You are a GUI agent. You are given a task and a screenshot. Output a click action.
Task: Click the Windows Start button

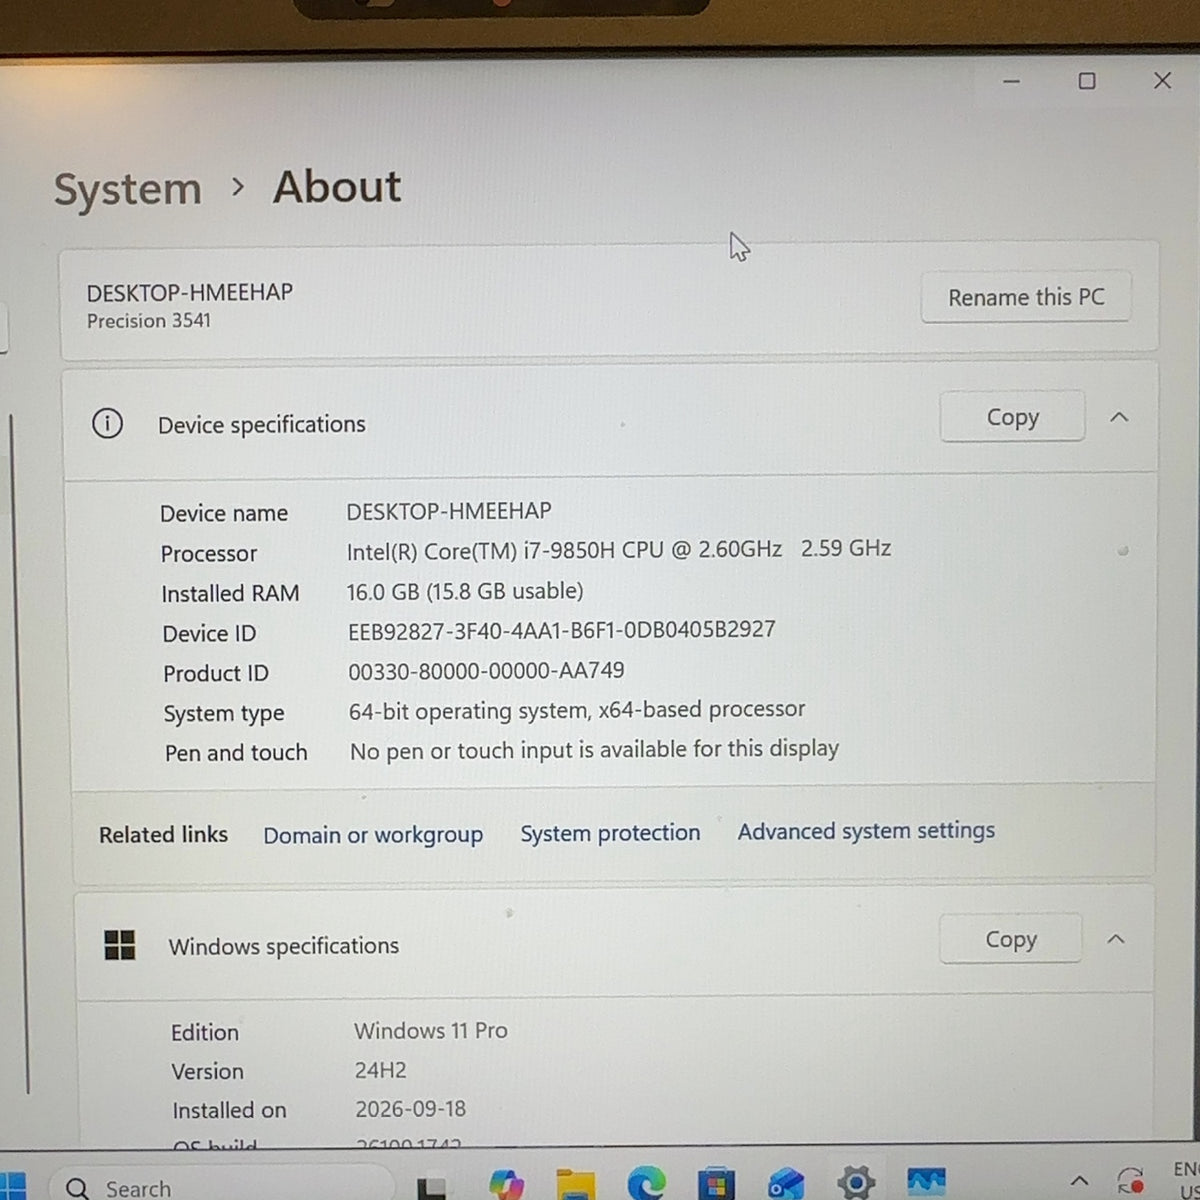[x=12, y=1187]
